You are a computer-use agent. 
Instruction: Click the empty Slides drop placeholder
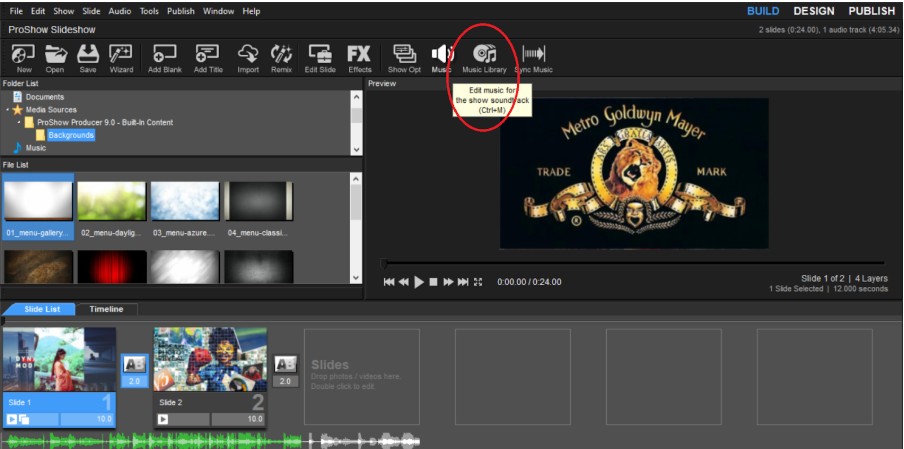(362, 377)
